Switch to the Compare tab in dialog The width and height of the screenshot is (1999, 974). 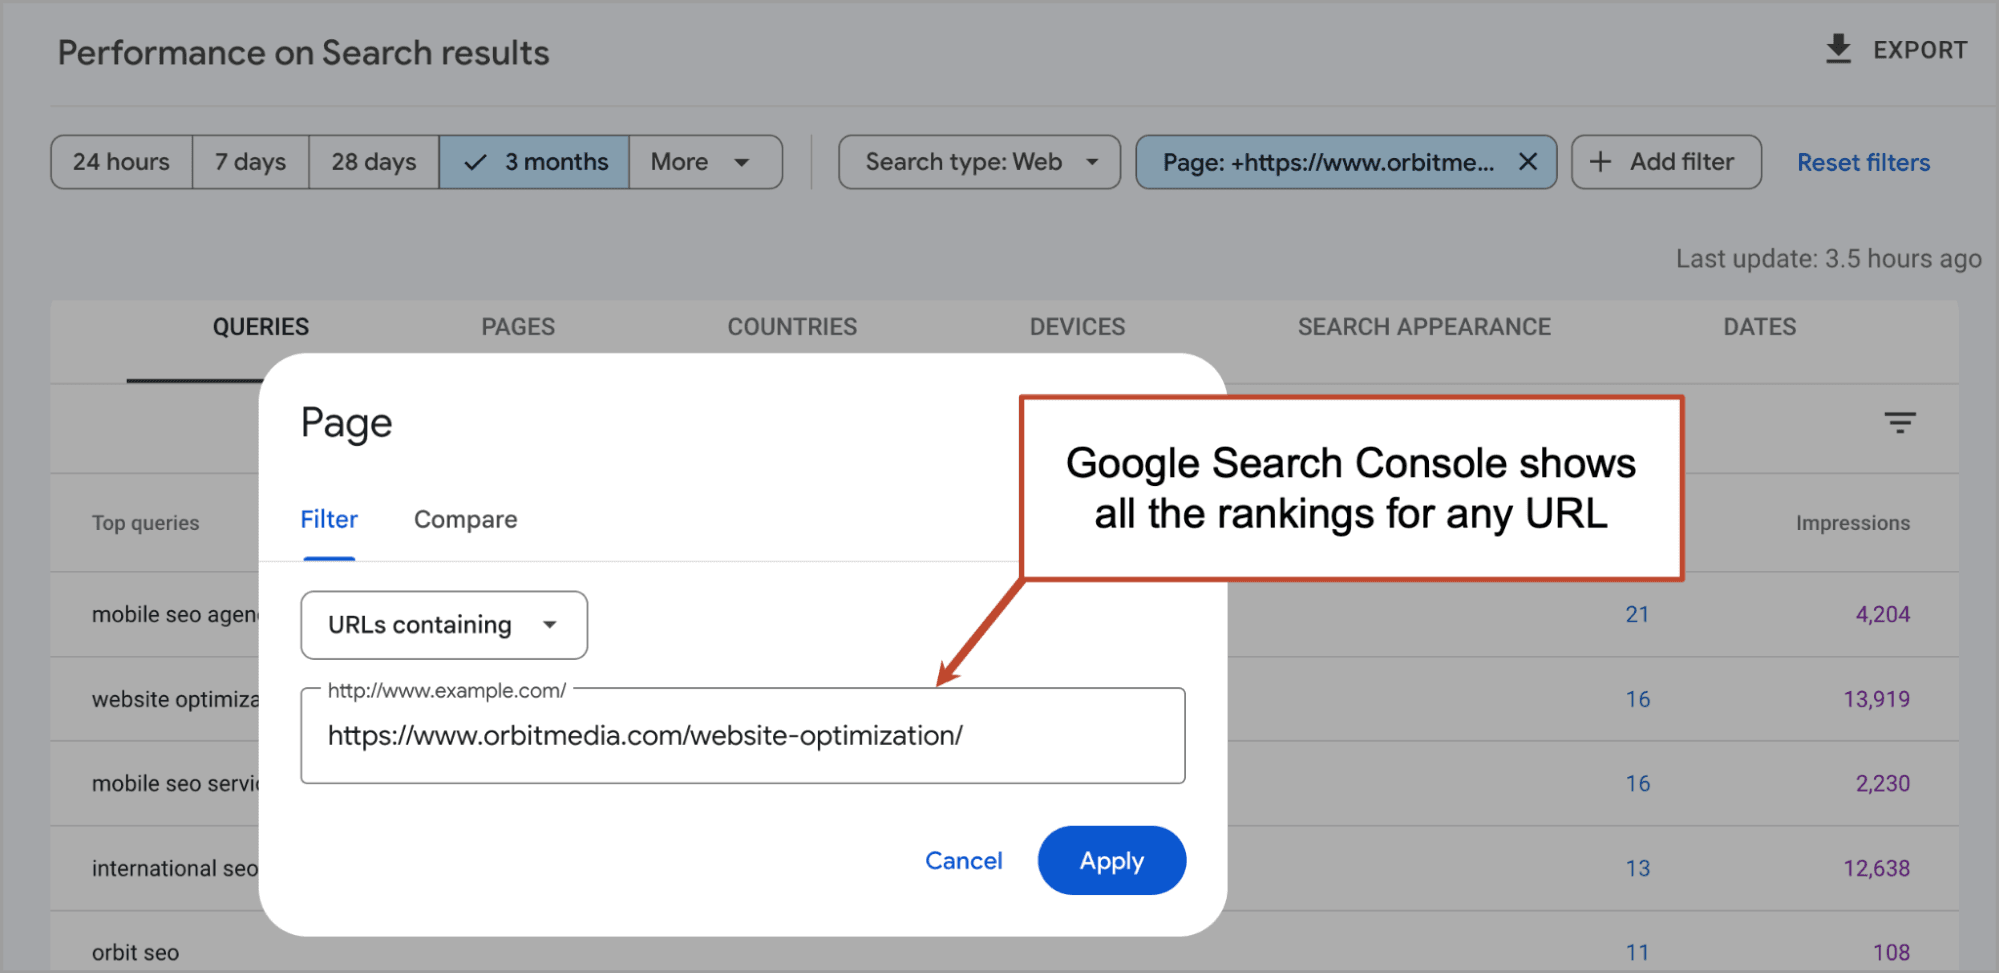(x=465, y=520)
